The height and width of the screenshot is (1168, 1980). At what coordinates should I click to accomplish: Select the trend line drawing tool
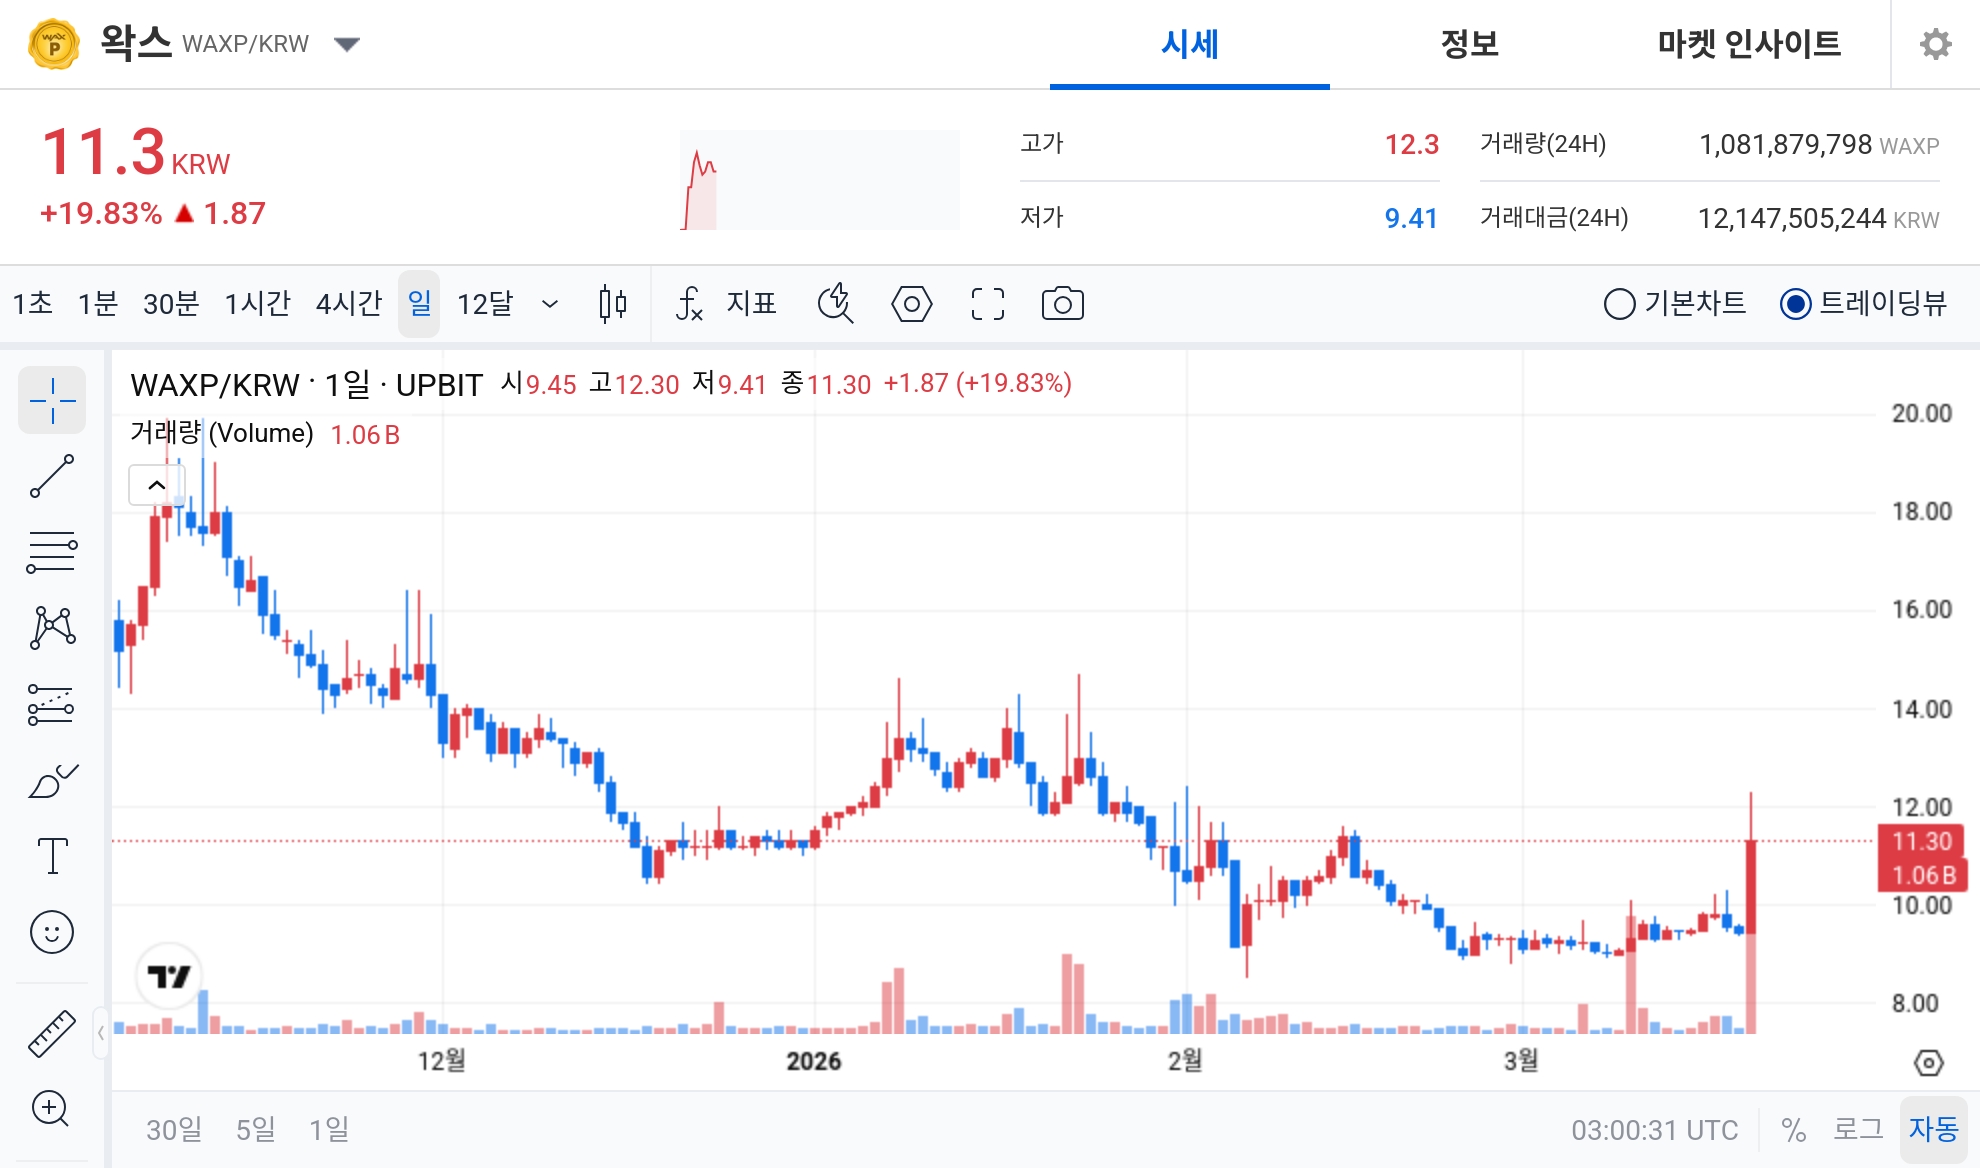52,476
